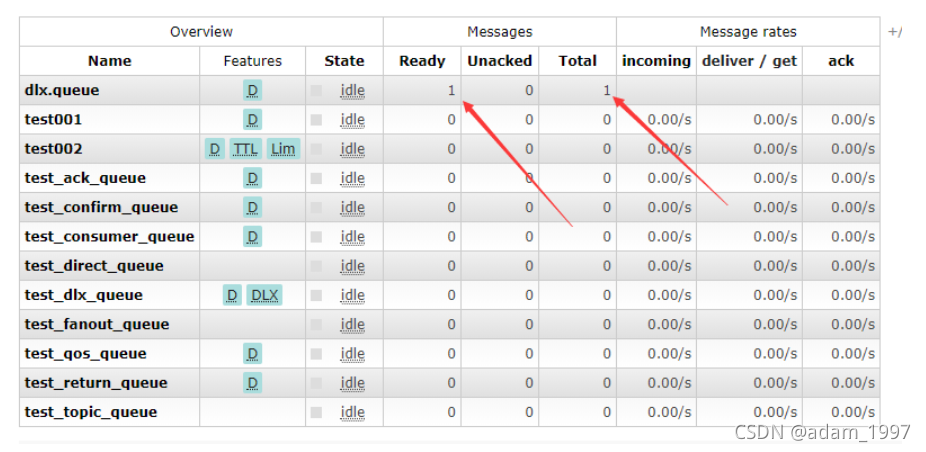Click the idle state of test_fanout_queue

pos(353,324)
